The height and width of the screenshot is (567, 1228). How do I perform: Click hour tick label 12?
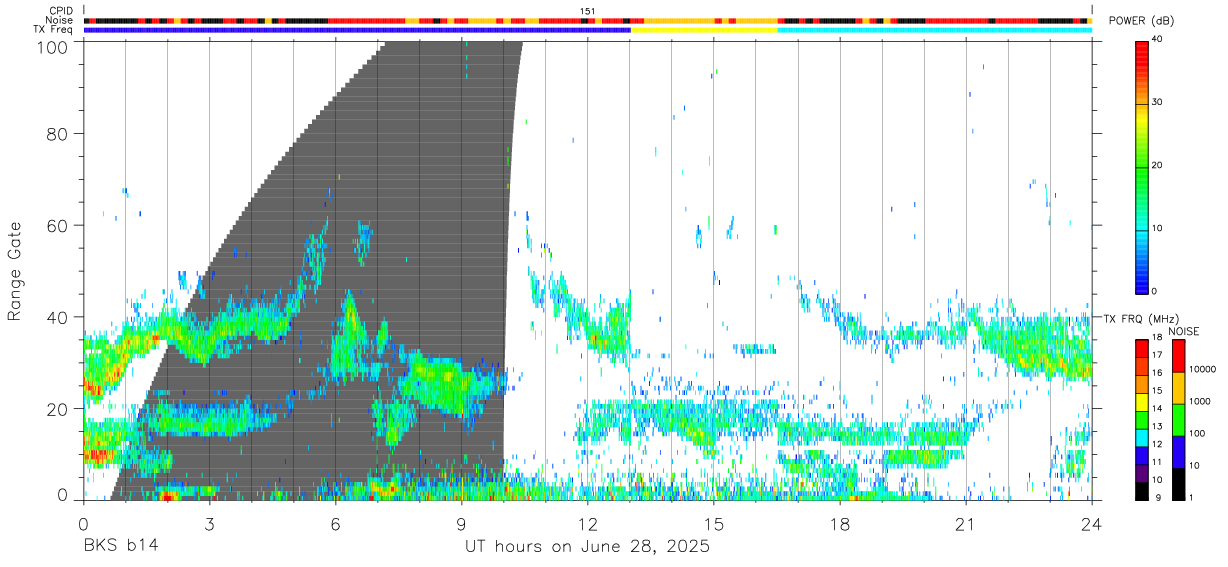(x=587, y=523)
